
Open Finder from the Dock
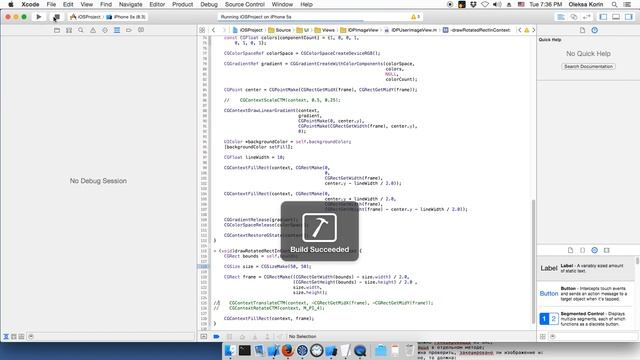point(230,351)
